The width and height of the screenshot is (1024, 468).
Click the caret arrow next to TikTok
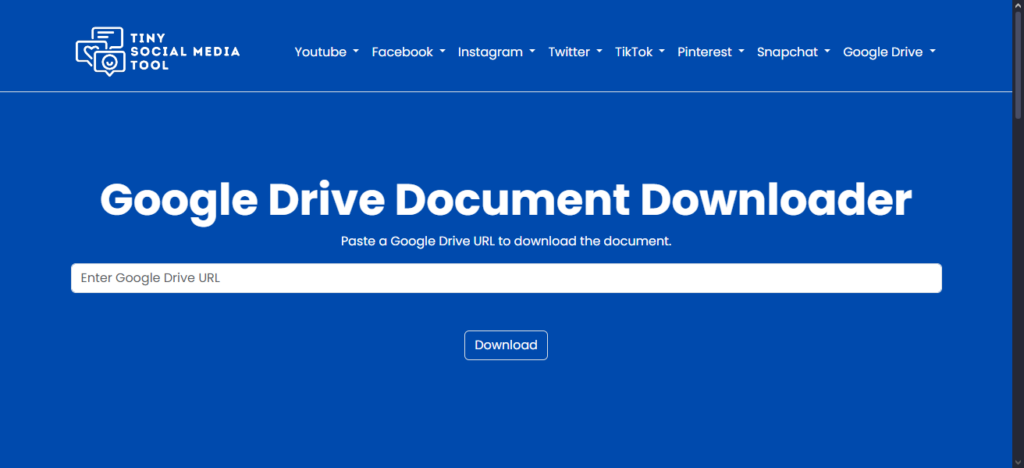point(662,52)
